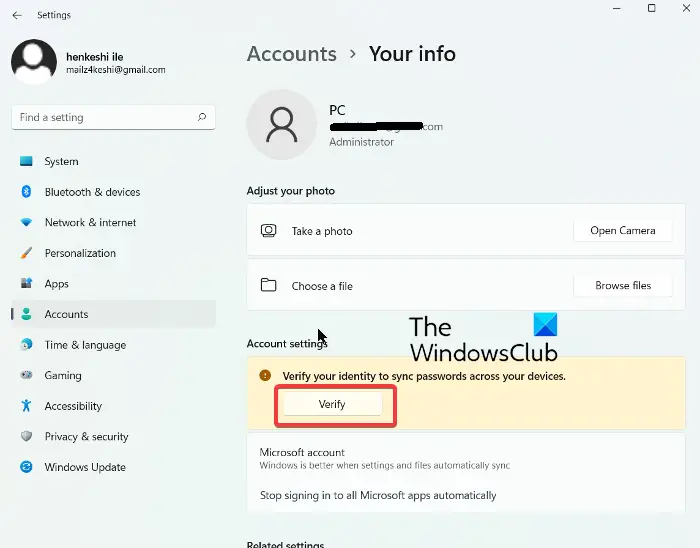
Task: Click the Gaming controller icon
Action: [26, 375]
